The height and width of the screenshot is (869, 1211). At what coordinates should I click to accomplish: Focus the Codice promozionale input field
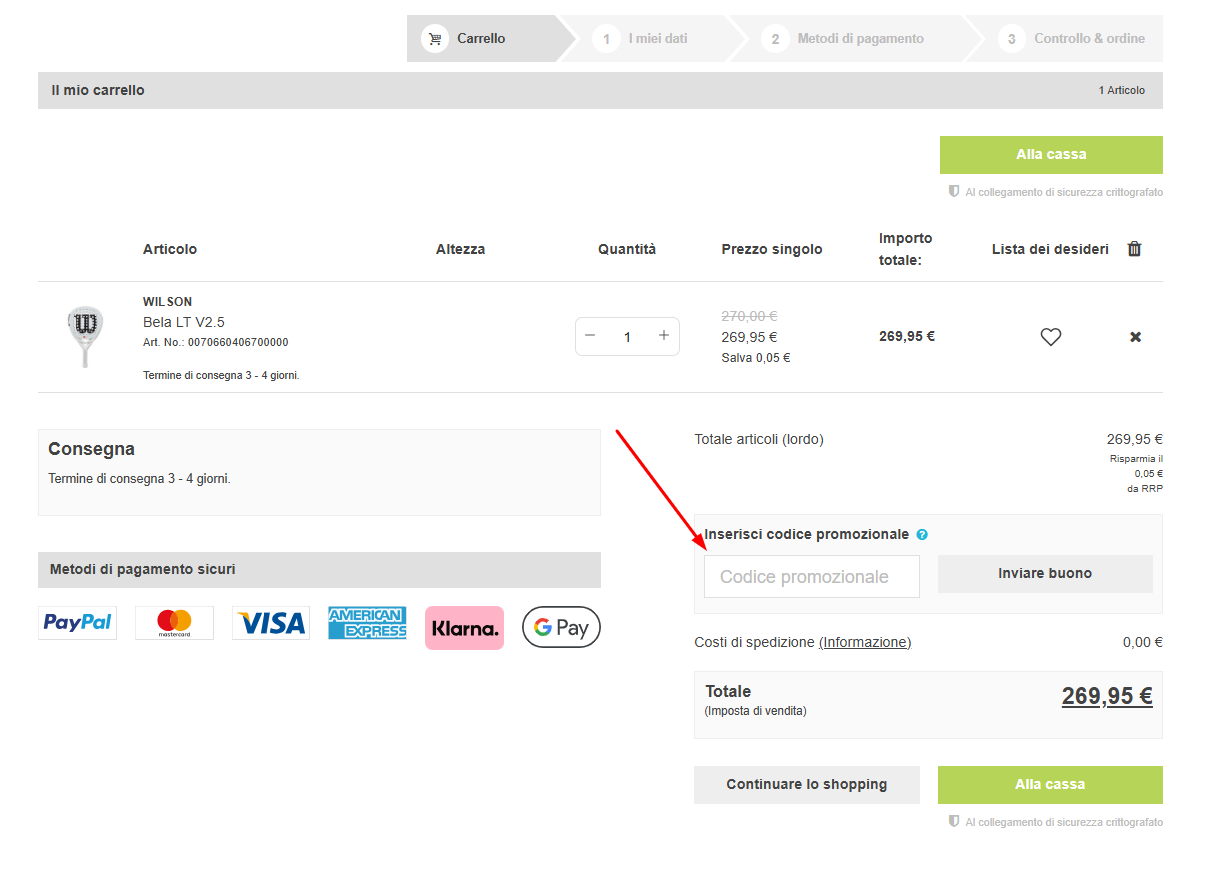click(x=811, y=577)
